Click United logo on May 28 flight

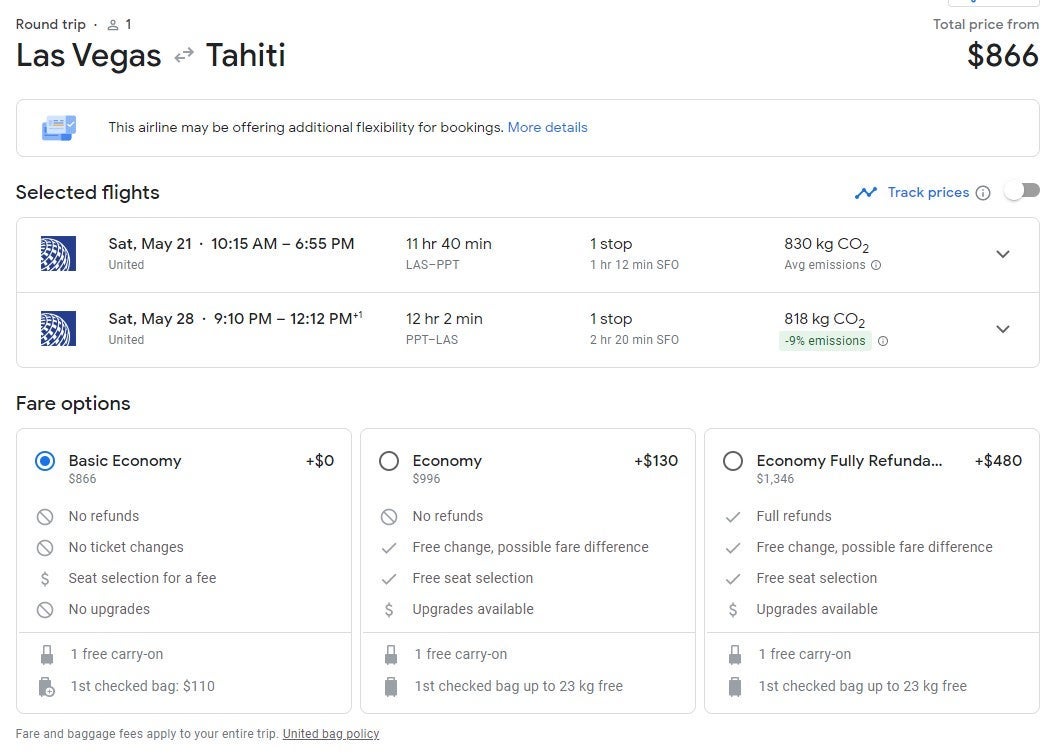[x=58, y=329]
